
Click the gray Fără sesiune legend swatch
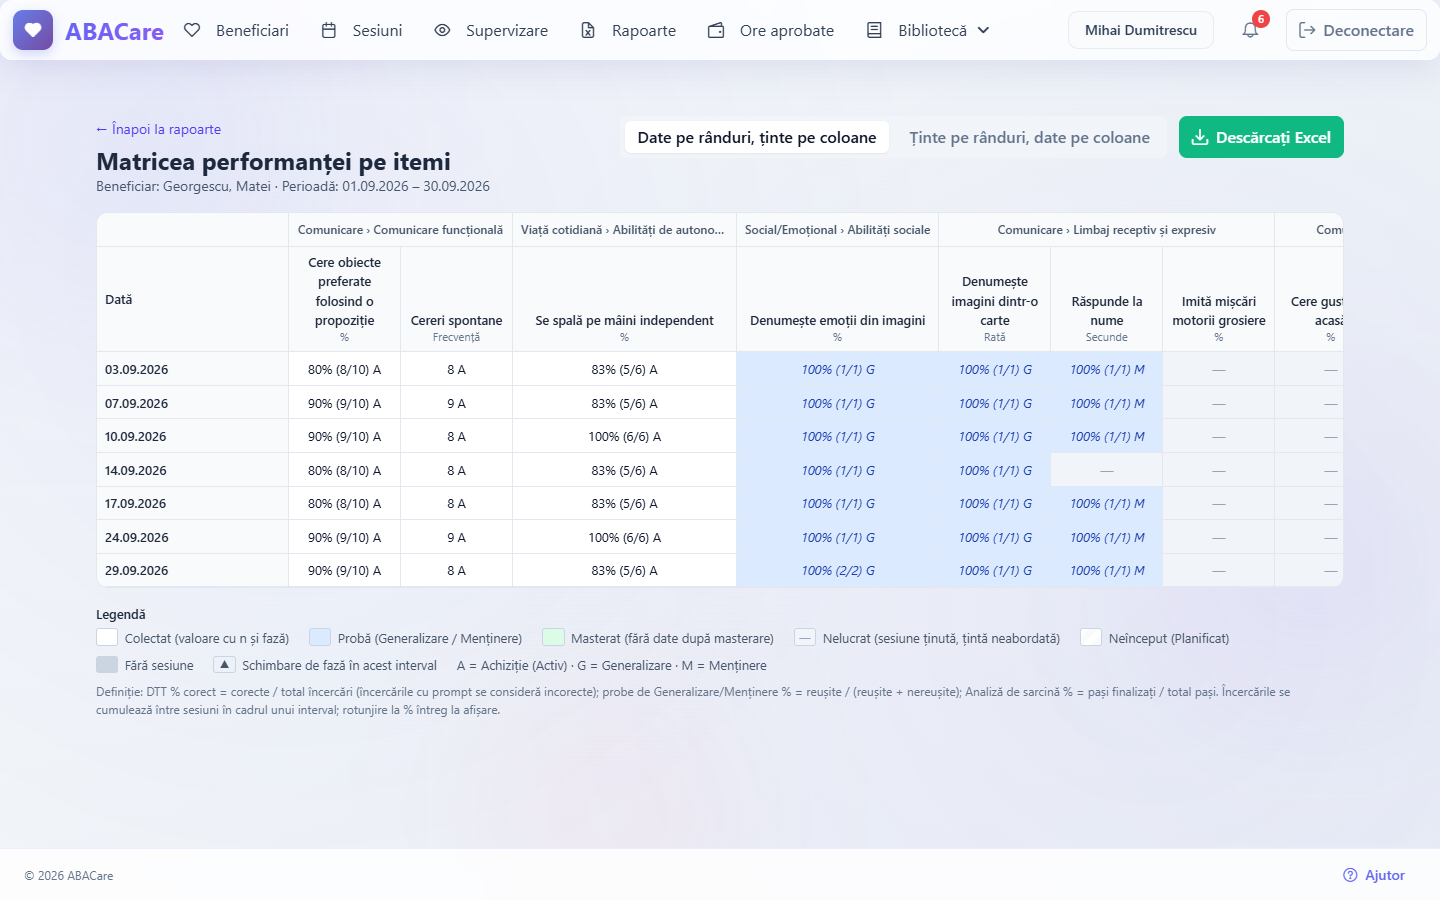[x=107, y=665]
